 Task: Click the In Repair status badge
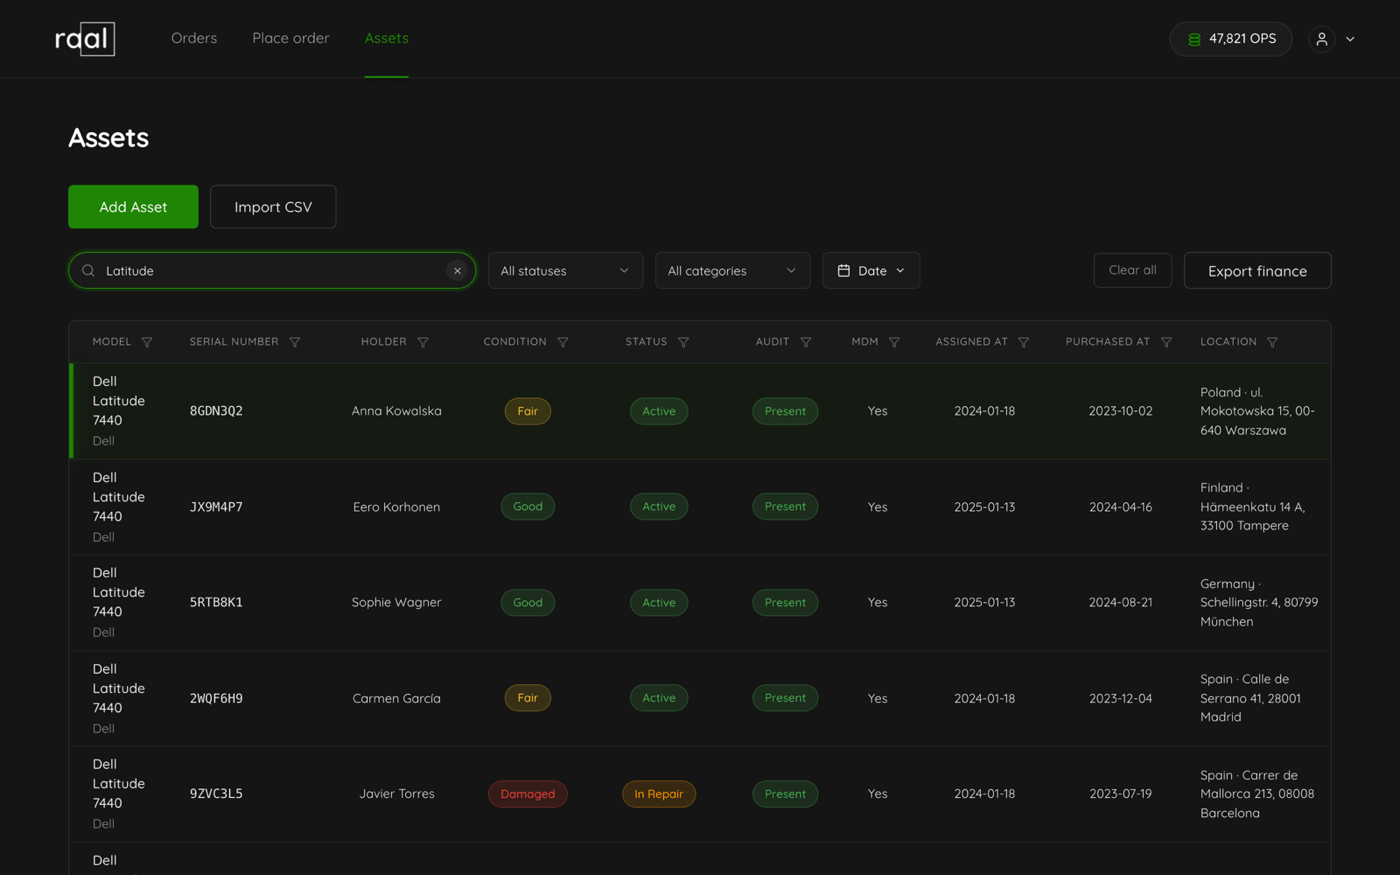[x=659, y=794]
